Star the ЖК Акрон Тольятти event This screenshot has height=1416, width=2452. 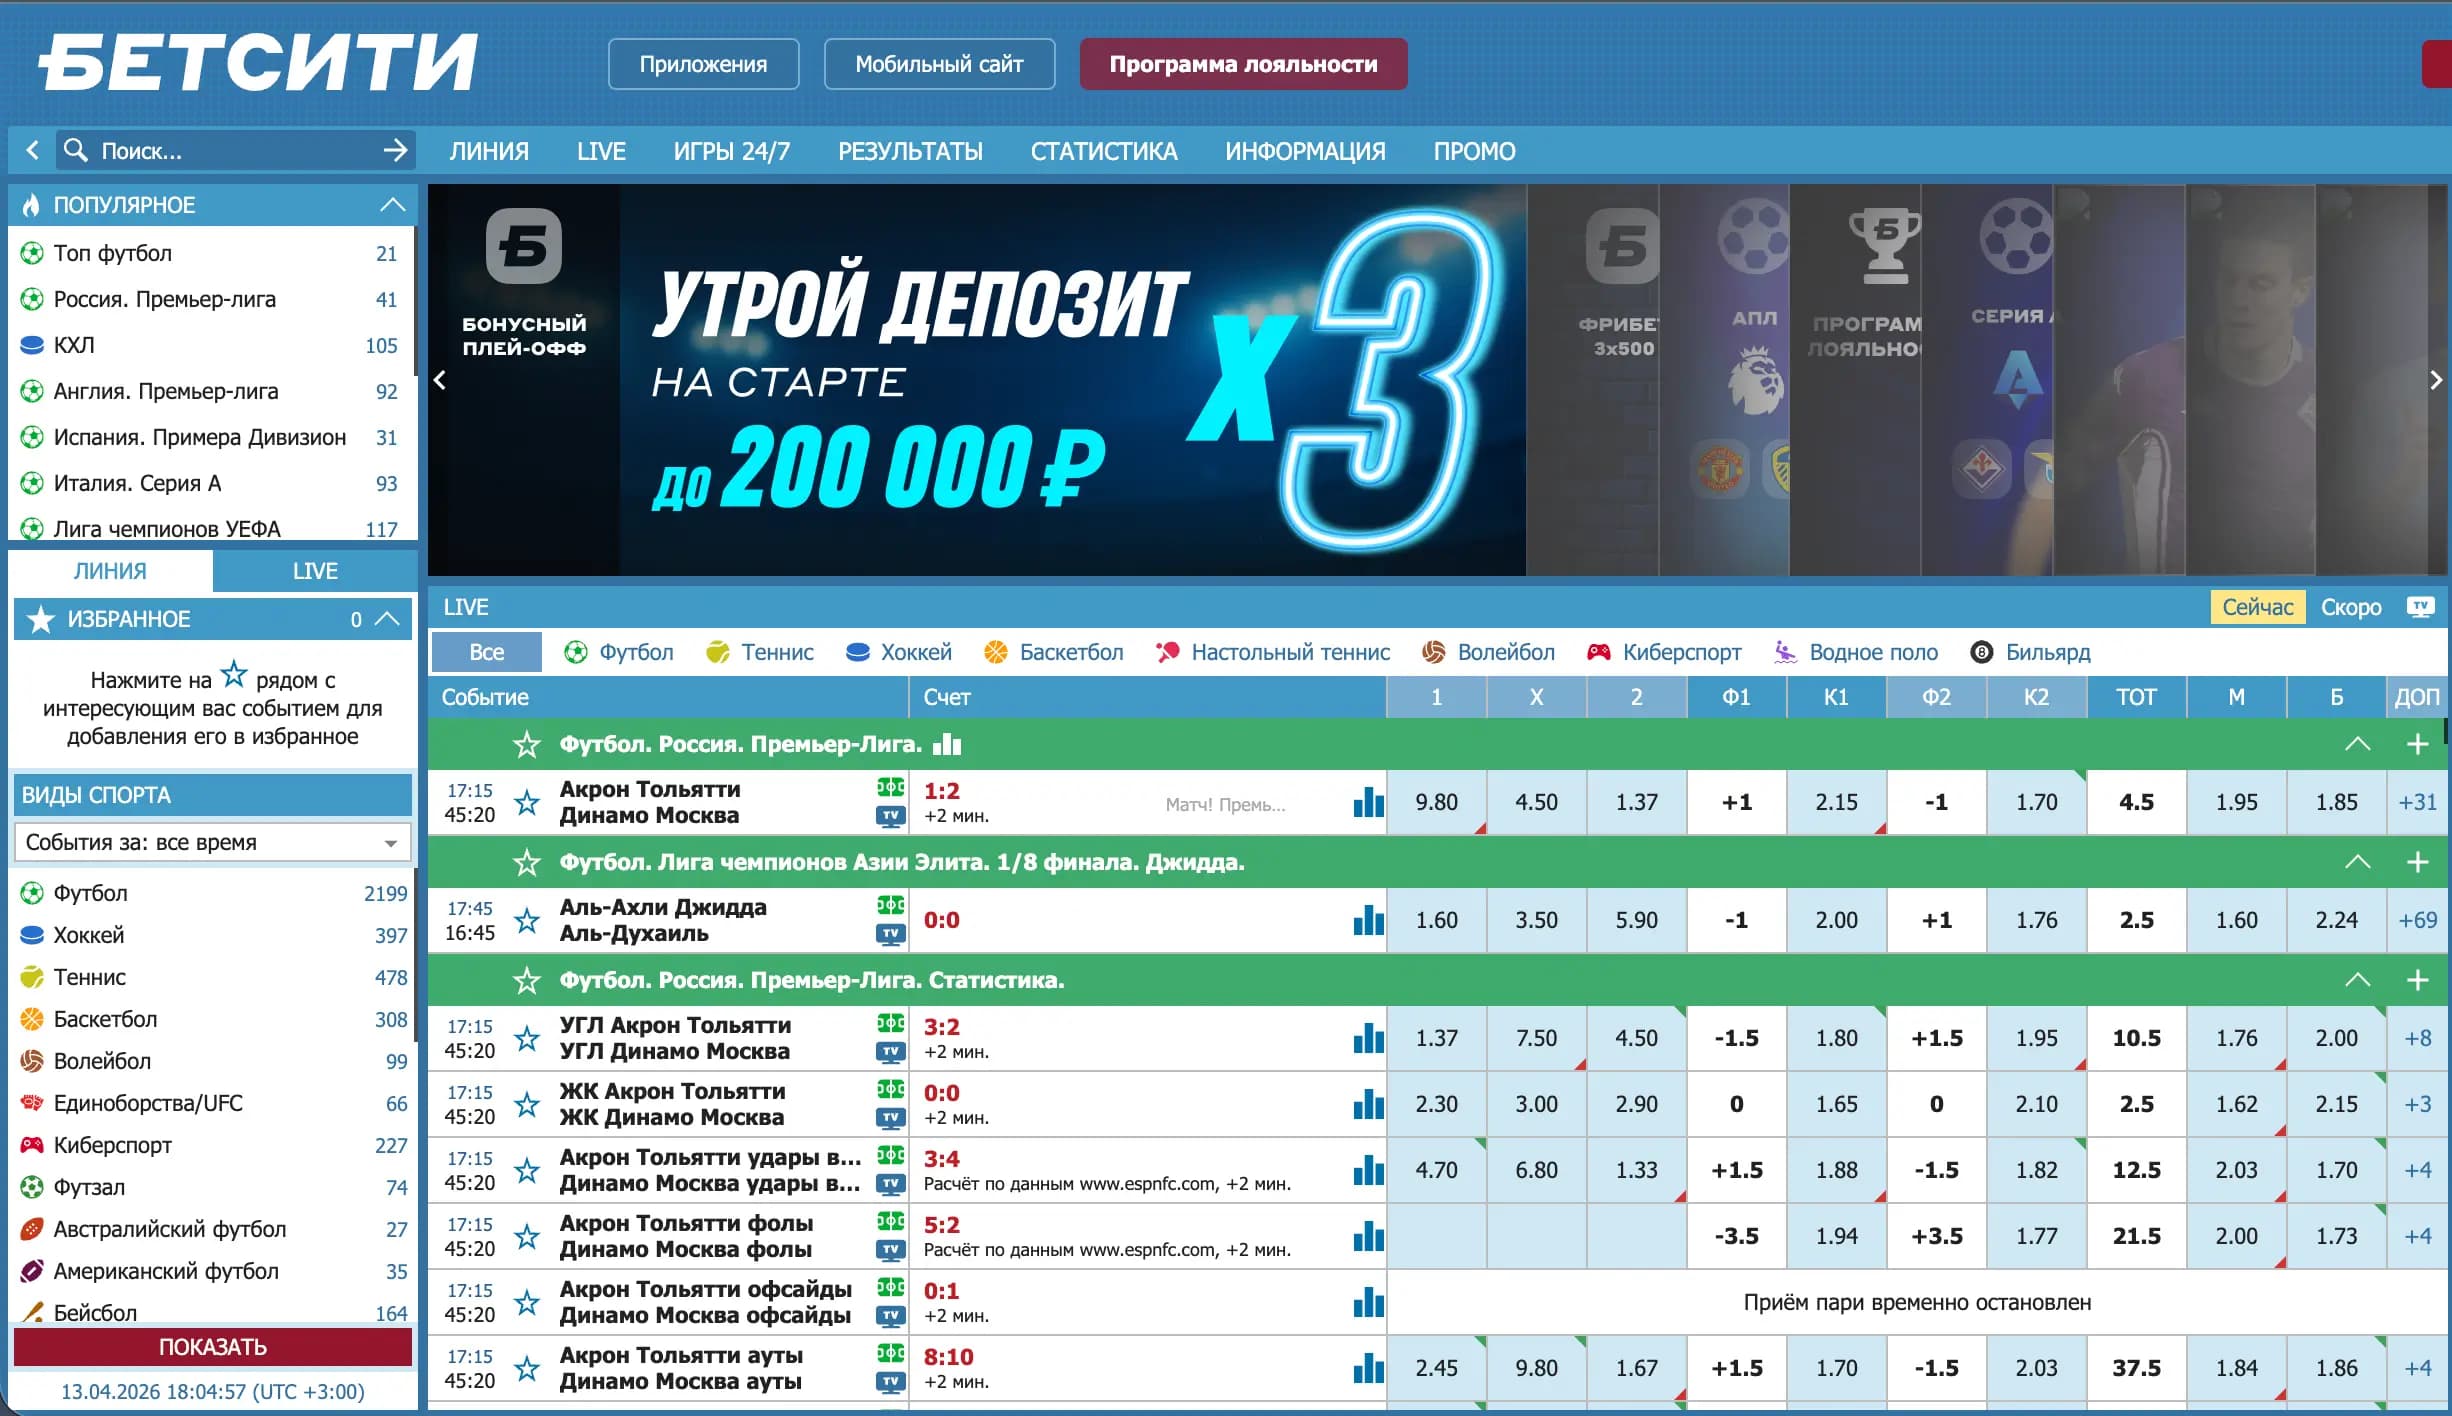pos(527,1104)
